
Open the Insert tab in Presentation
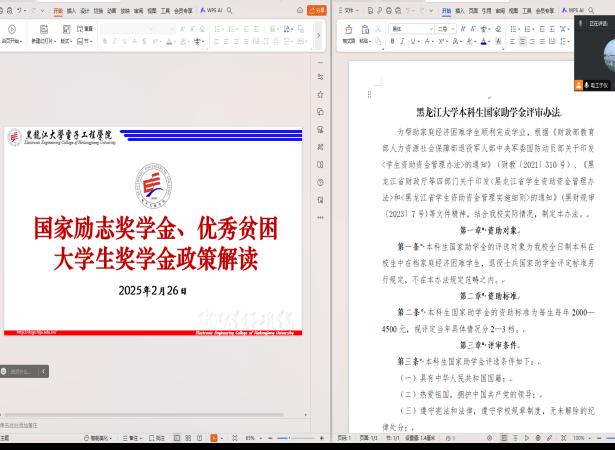tap(70, 9)
